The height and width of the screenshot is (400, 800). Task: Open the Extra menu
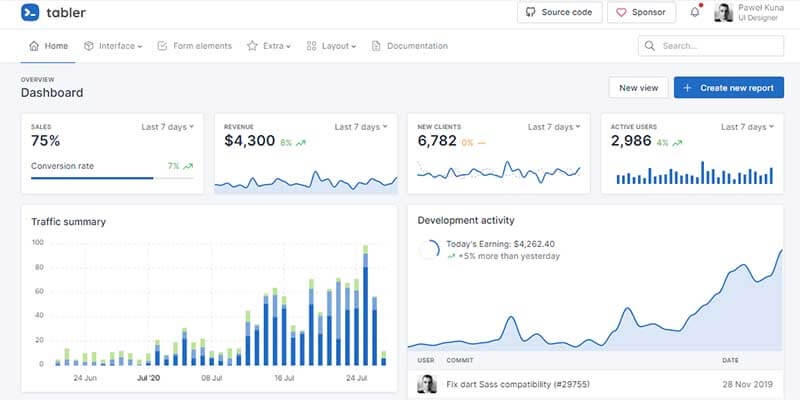(x=269, y=46)
